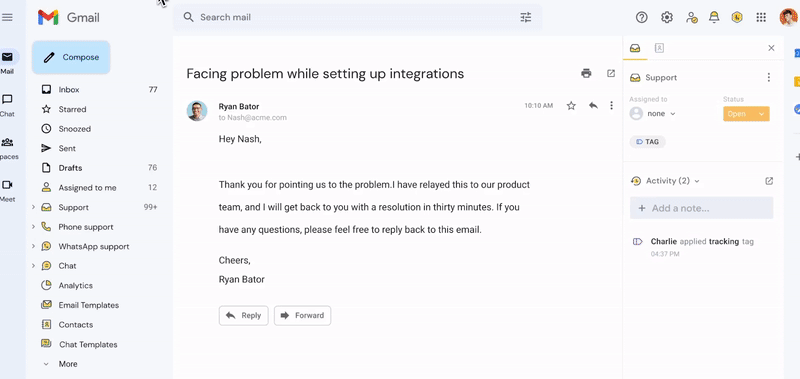Add a TAG to the conversation
Screen dimensions: 800x379
(647, 142)
